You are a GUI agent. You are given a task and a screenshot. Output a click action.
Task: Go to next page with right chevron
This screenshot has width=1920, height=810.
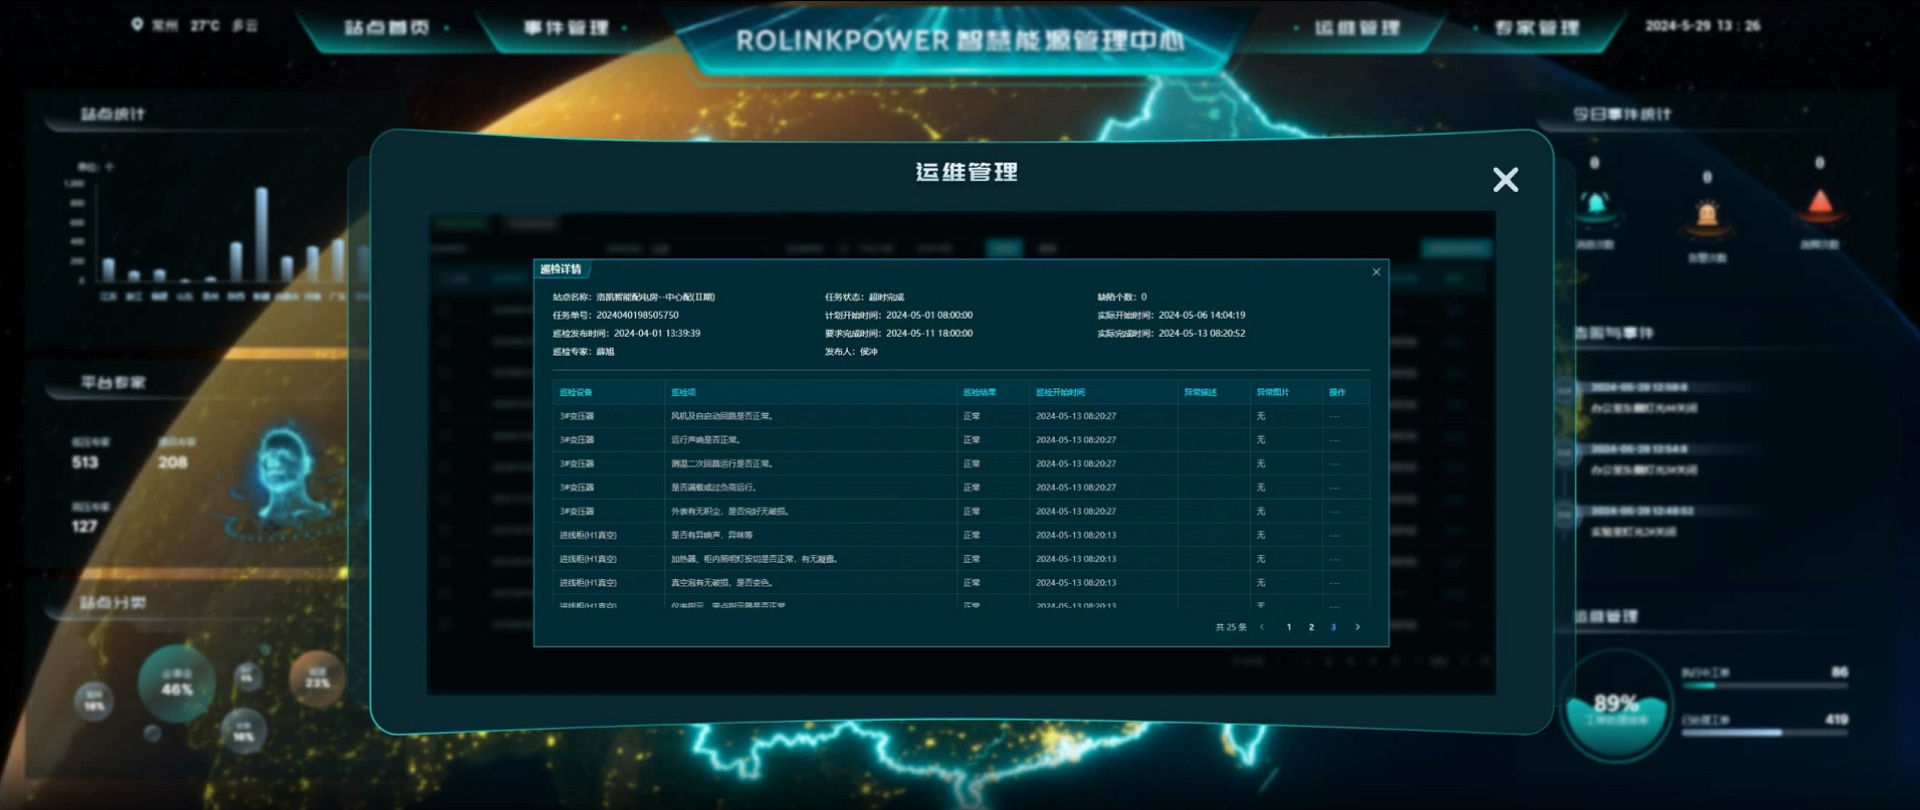[x=1357, y=627]
